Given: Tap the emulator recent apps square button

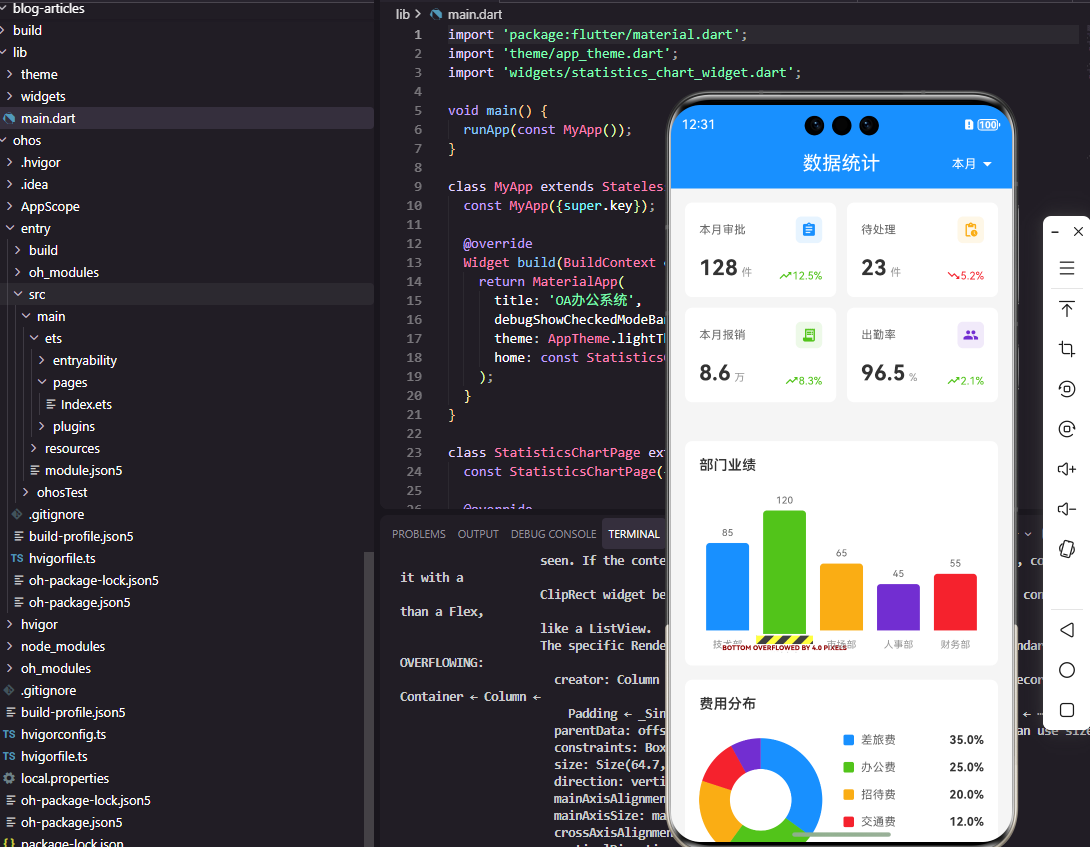Looking at the screenshot, I should click(x=1066, y=710).
